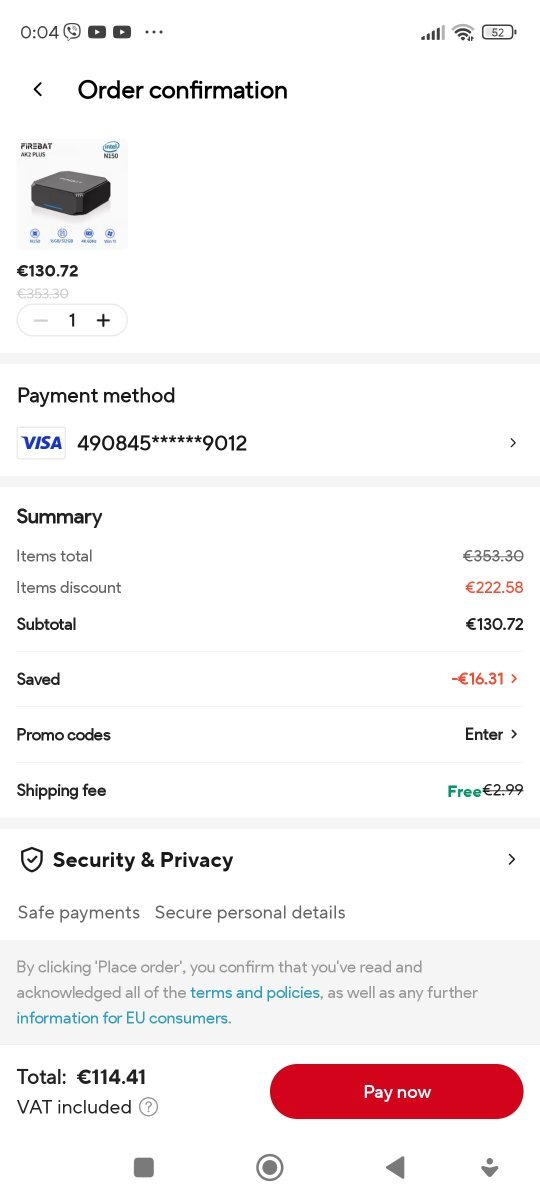The image size is (540, 1200).
Task: Expand Security & Privacy section chevron
Action: pos(512,860)
